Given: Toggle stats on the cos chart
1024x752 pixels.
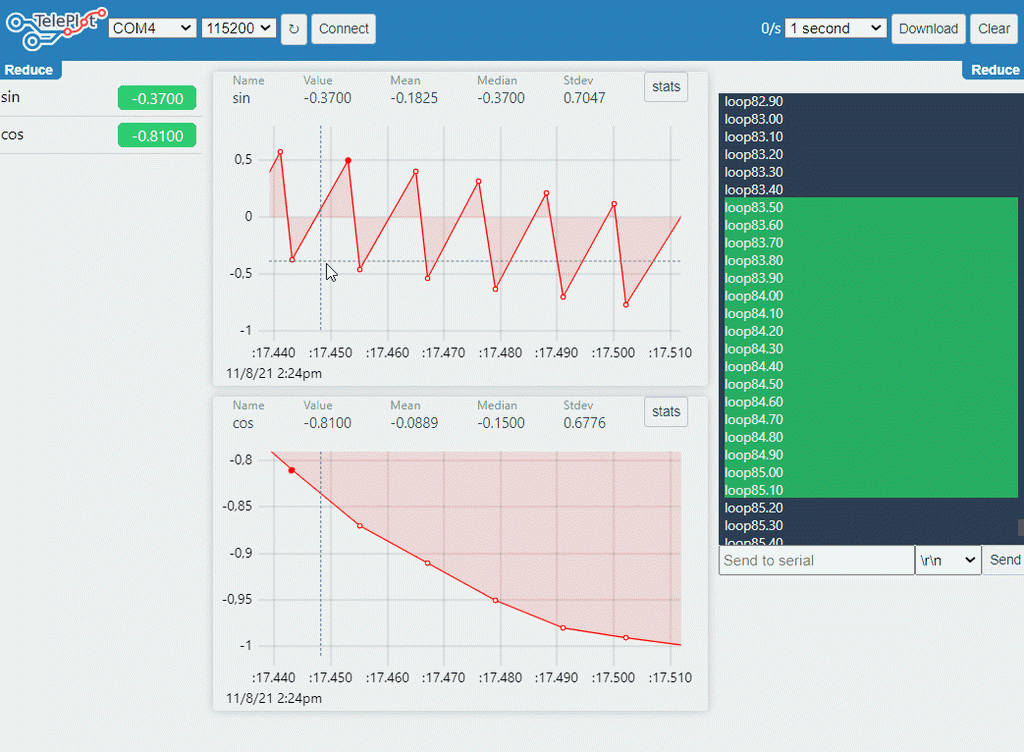Looking at the screenshot, I should (x=666, y=412).
